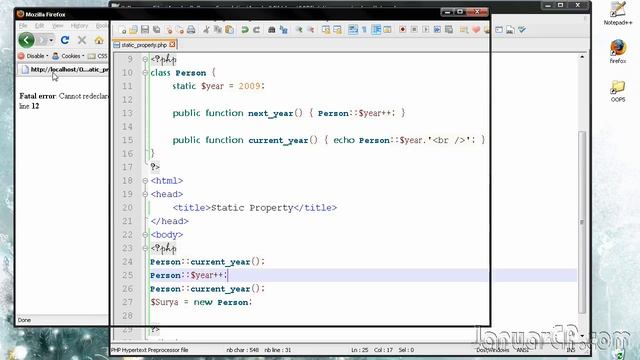Image resolution: width=640 pixels, height=360 pixels.
Task: Click the Save All toolbar icon
Action: coord(156,30)
